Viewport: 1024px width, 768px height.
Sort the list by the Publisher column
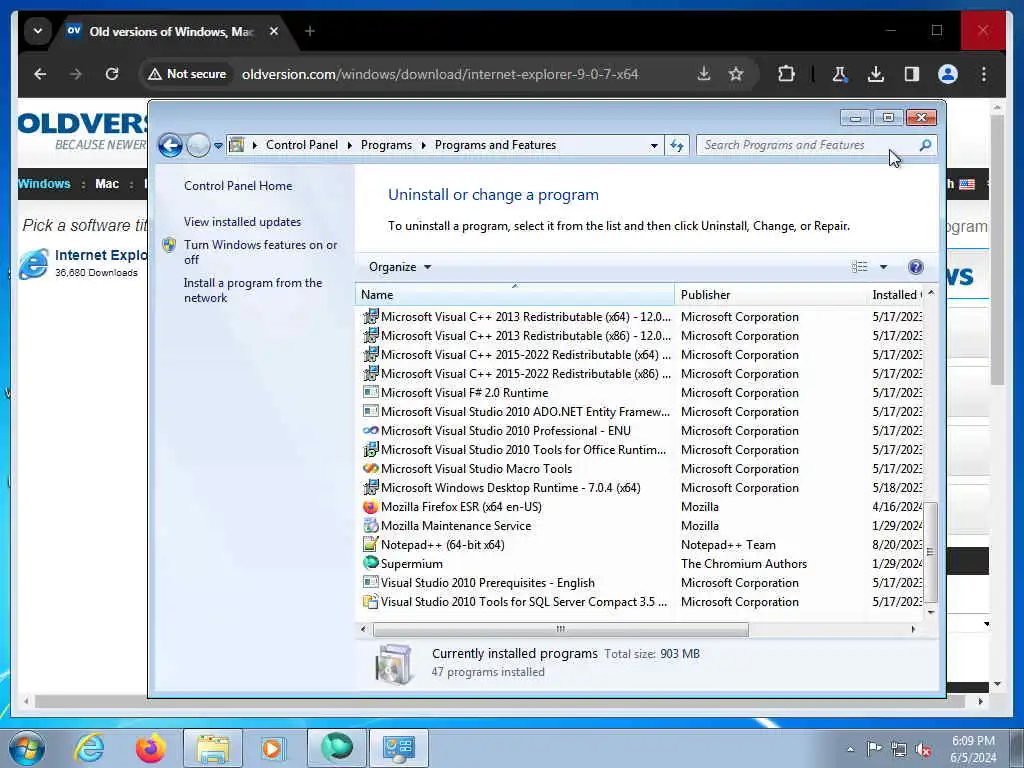[771, 295]
